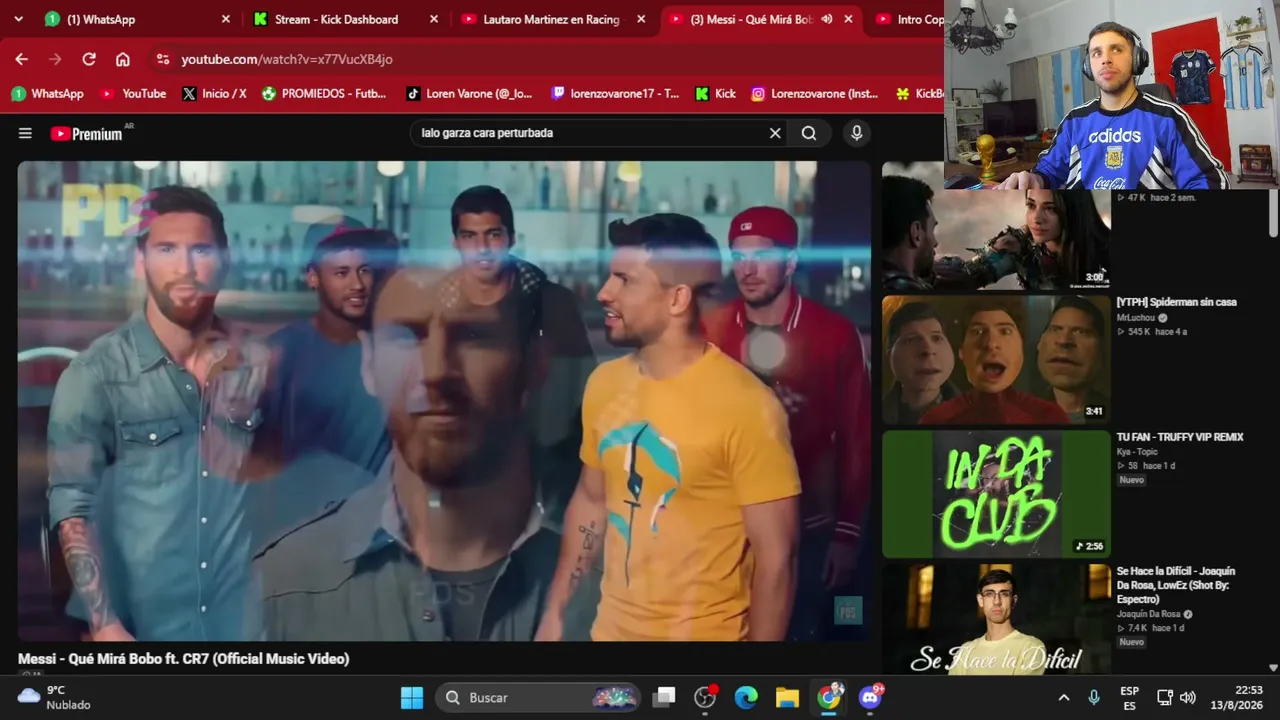Screen dimensions: 1280x720
Task: Open the Inicio / X bookmark
Action: pyautogui.click(x=214, y=93)
